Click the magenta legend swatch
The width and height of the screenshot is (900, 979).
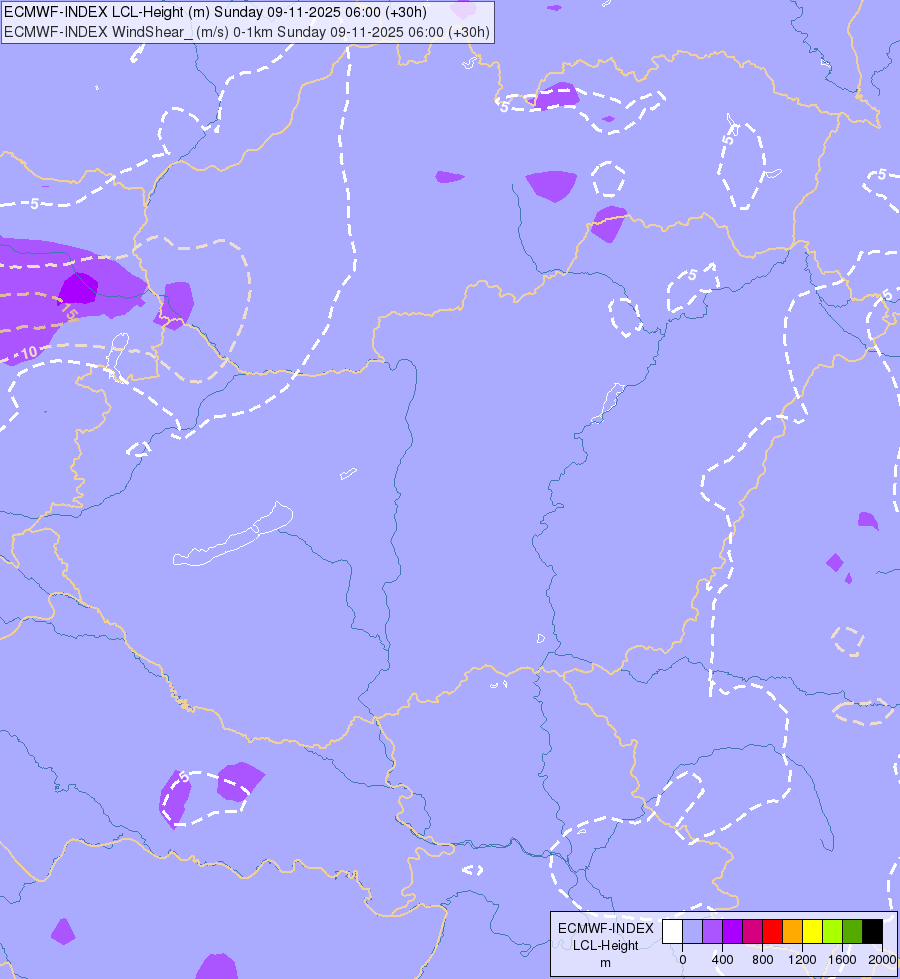[x=752, y=931]
